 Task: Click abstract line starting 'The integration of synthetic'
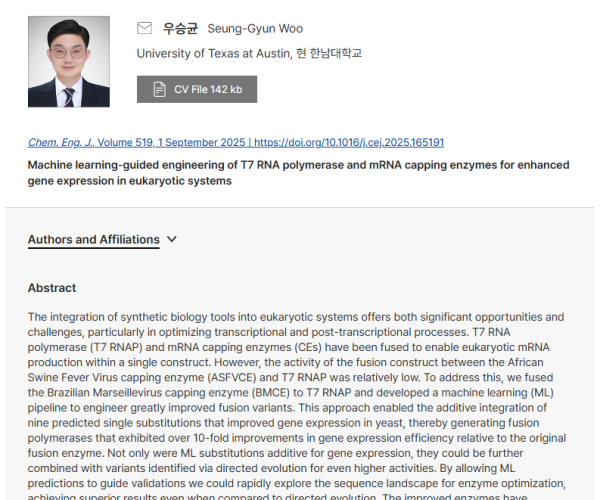pyautogui.click(x=296, y=317)
